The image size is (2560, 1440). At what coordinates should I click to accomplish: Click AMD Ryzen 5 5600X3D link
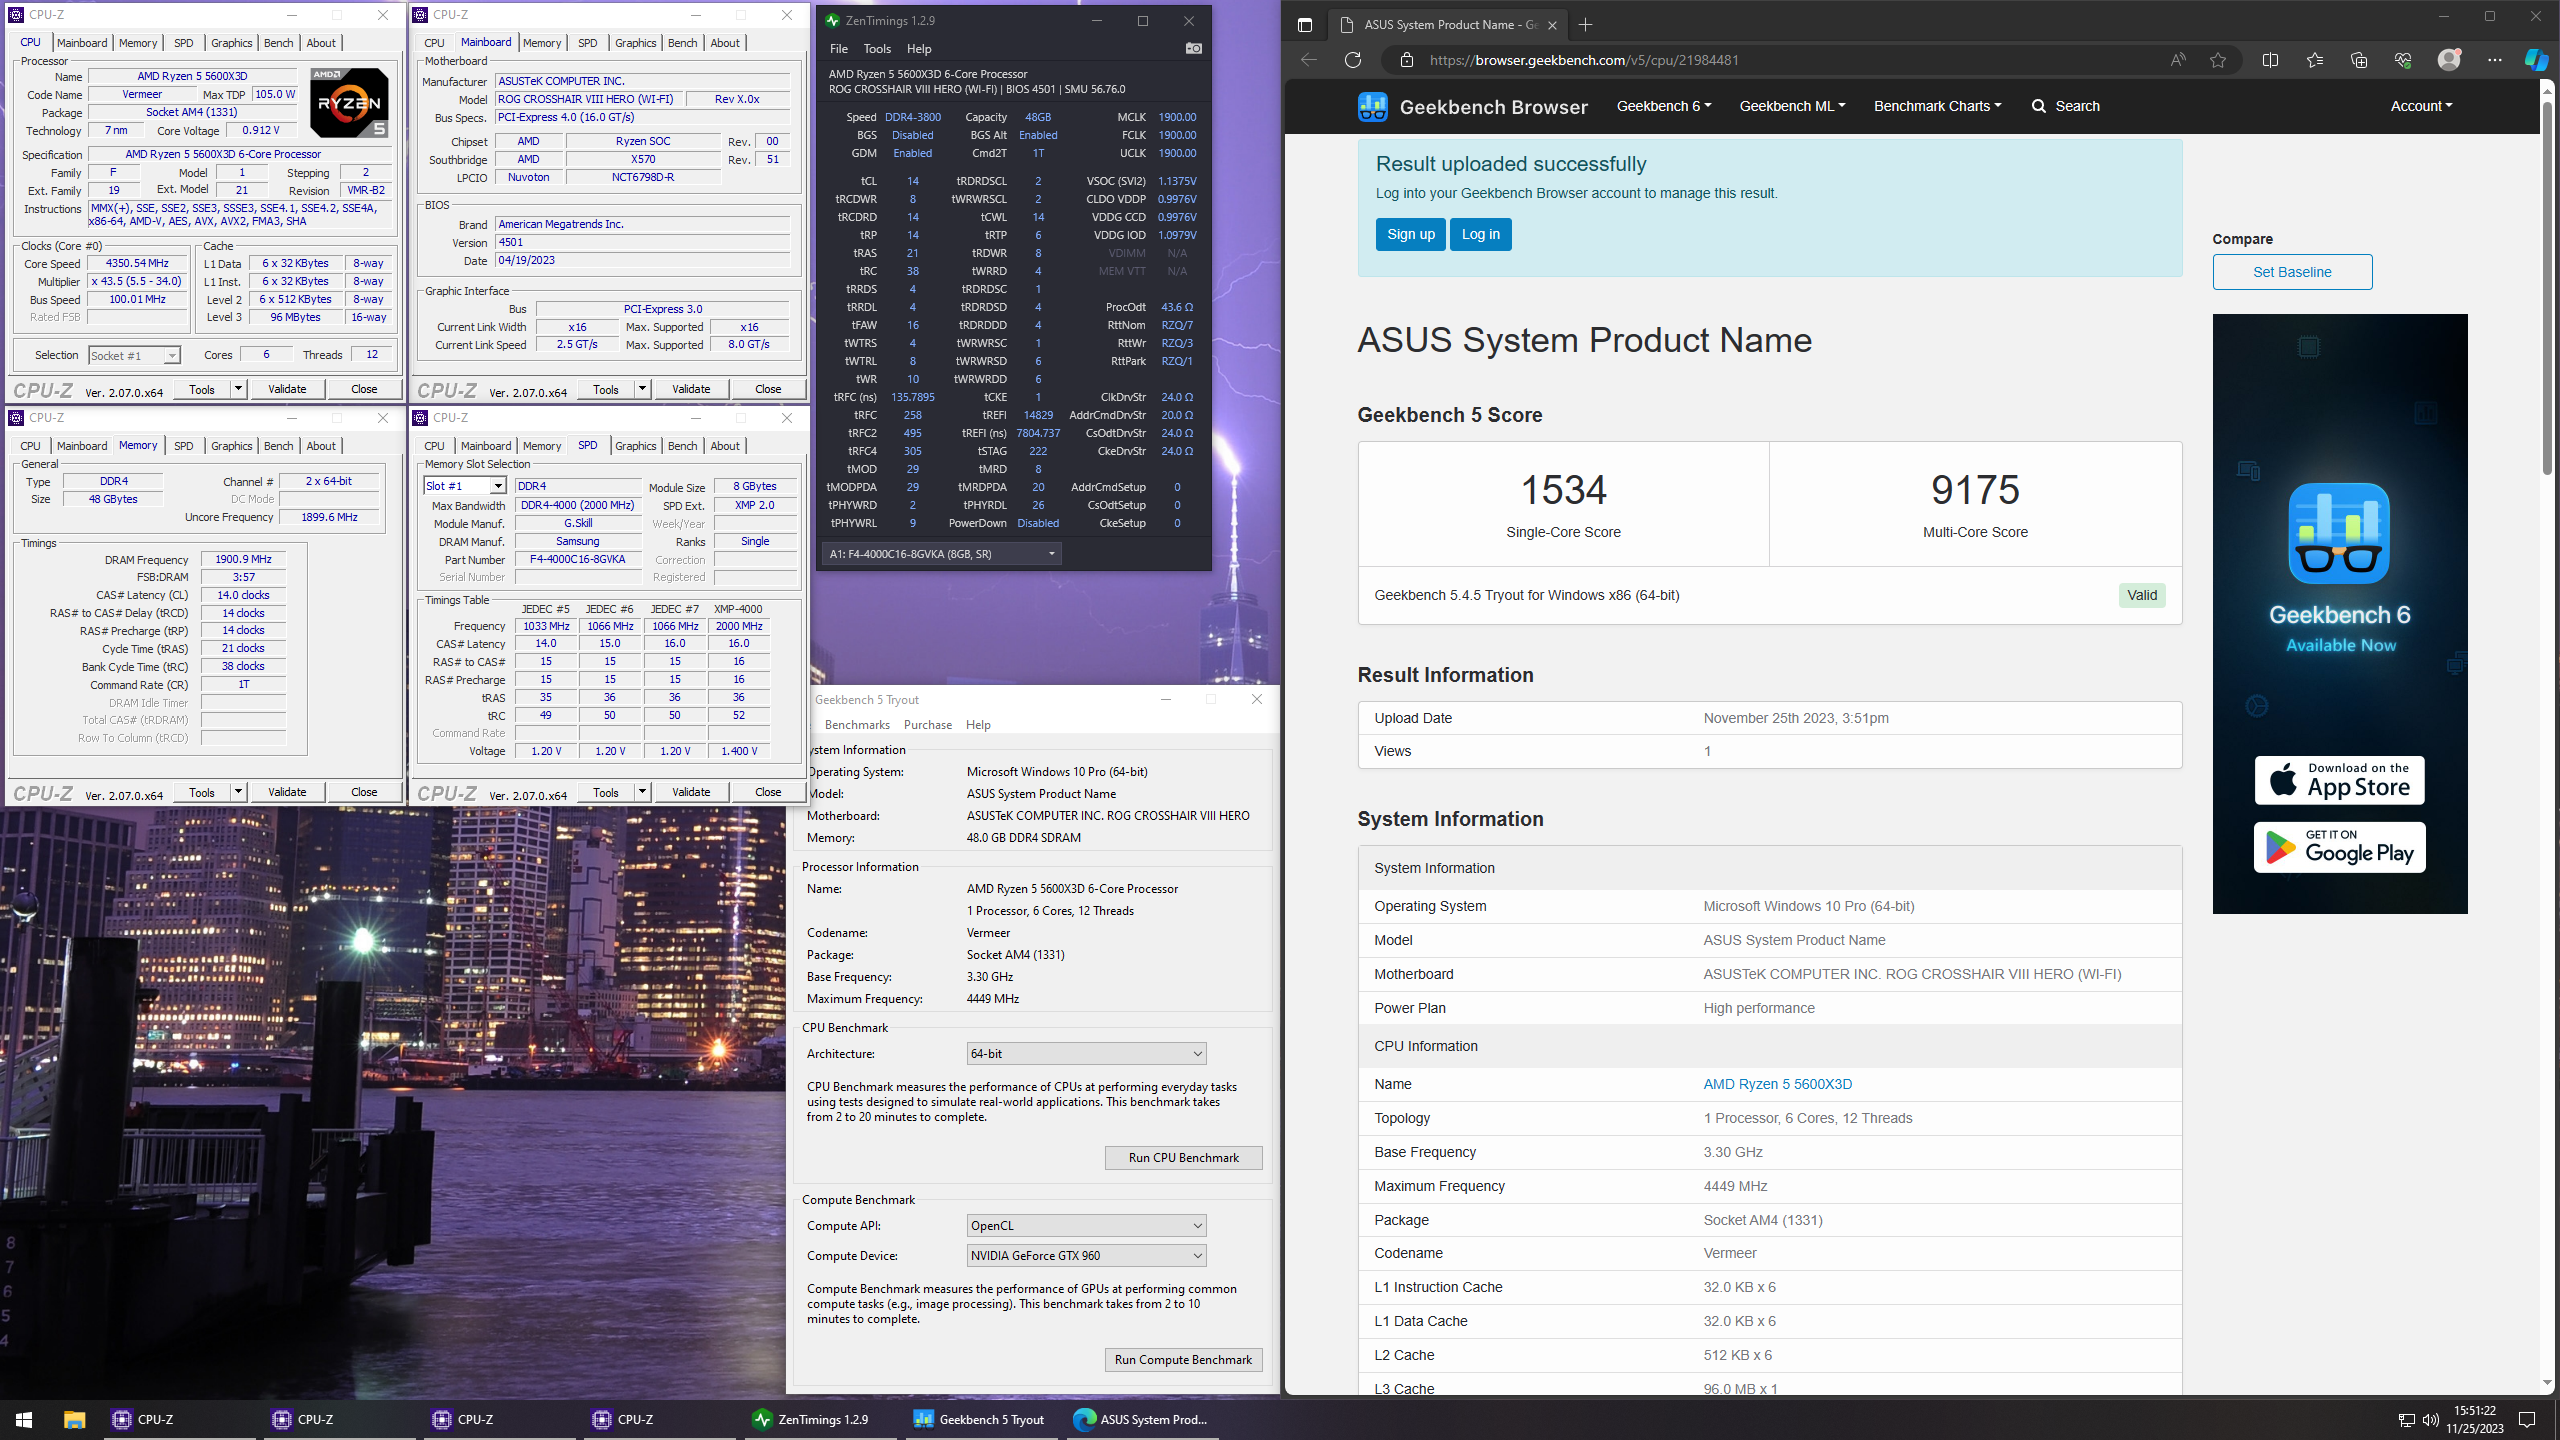(x=1777, y=1084)
